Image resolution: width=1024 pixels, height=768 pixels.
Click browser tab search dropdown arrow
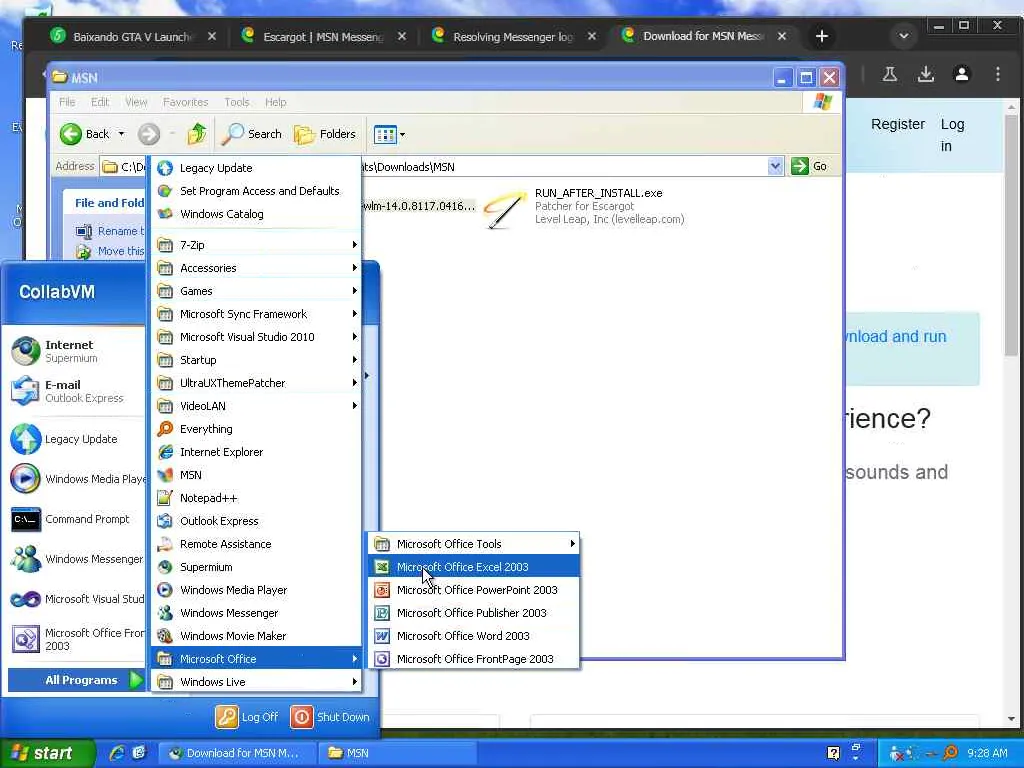tap(904, 36)
